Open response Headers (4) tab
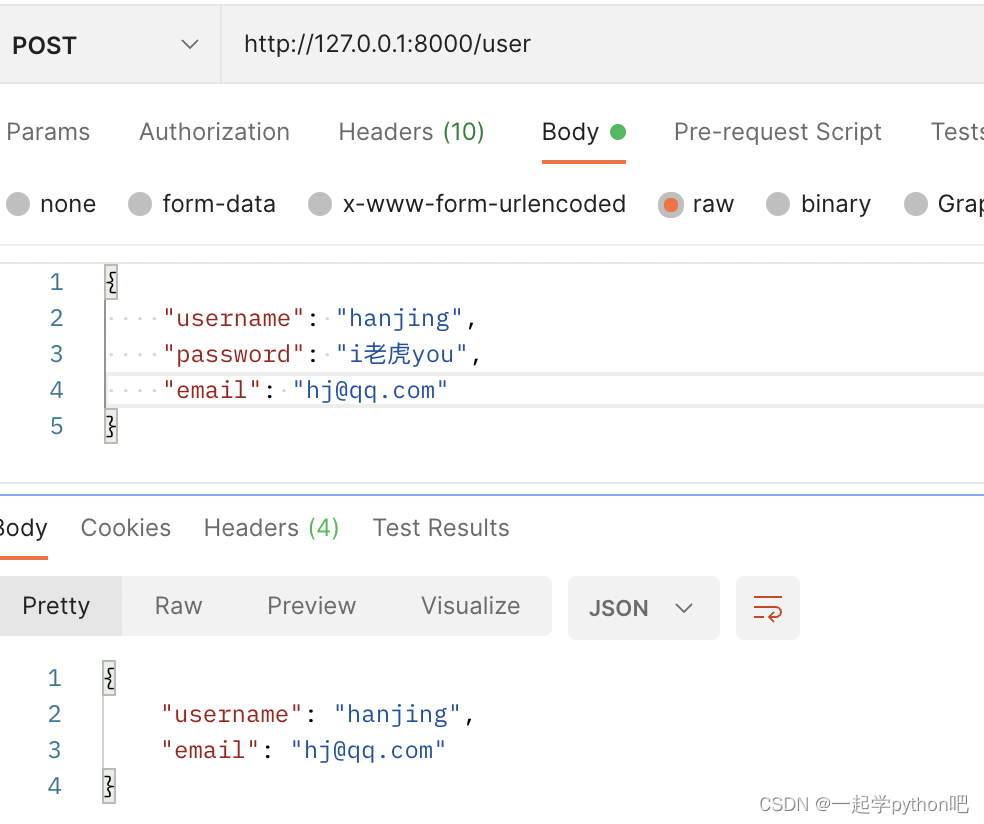The image size is (984, 824). [x=271, y=528]
